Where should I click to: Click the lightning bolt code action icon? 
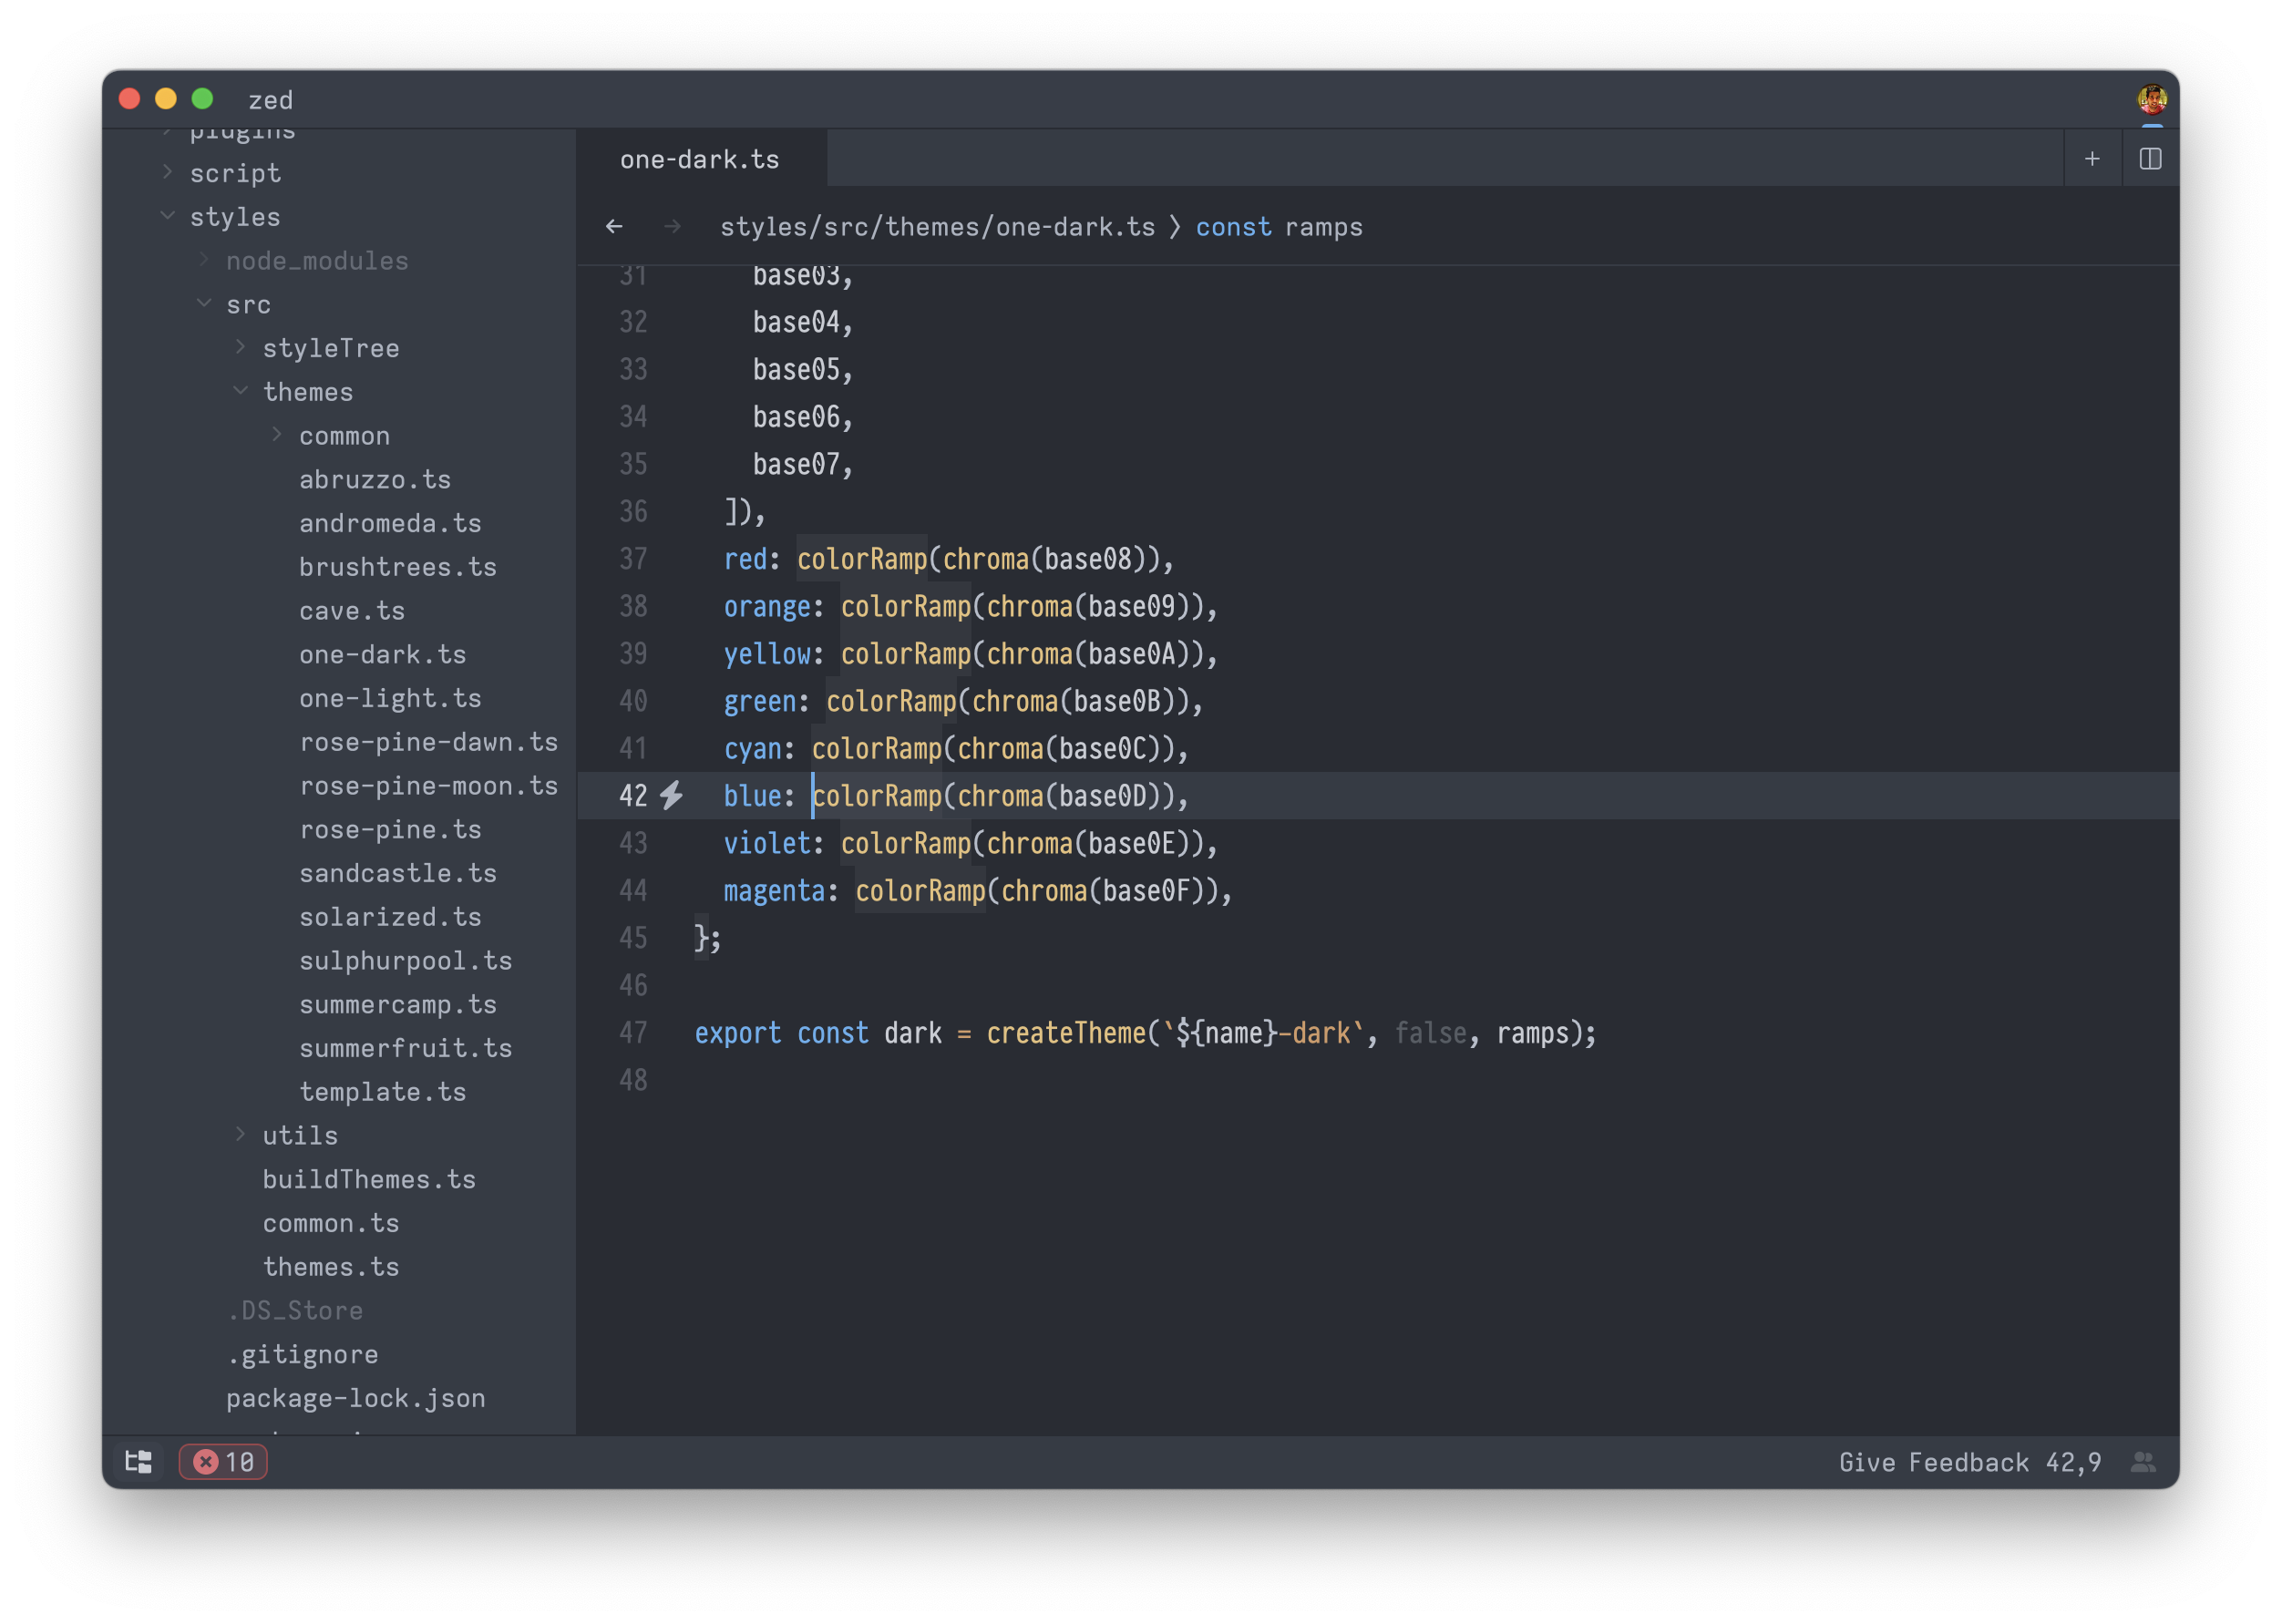pos(672,795)
